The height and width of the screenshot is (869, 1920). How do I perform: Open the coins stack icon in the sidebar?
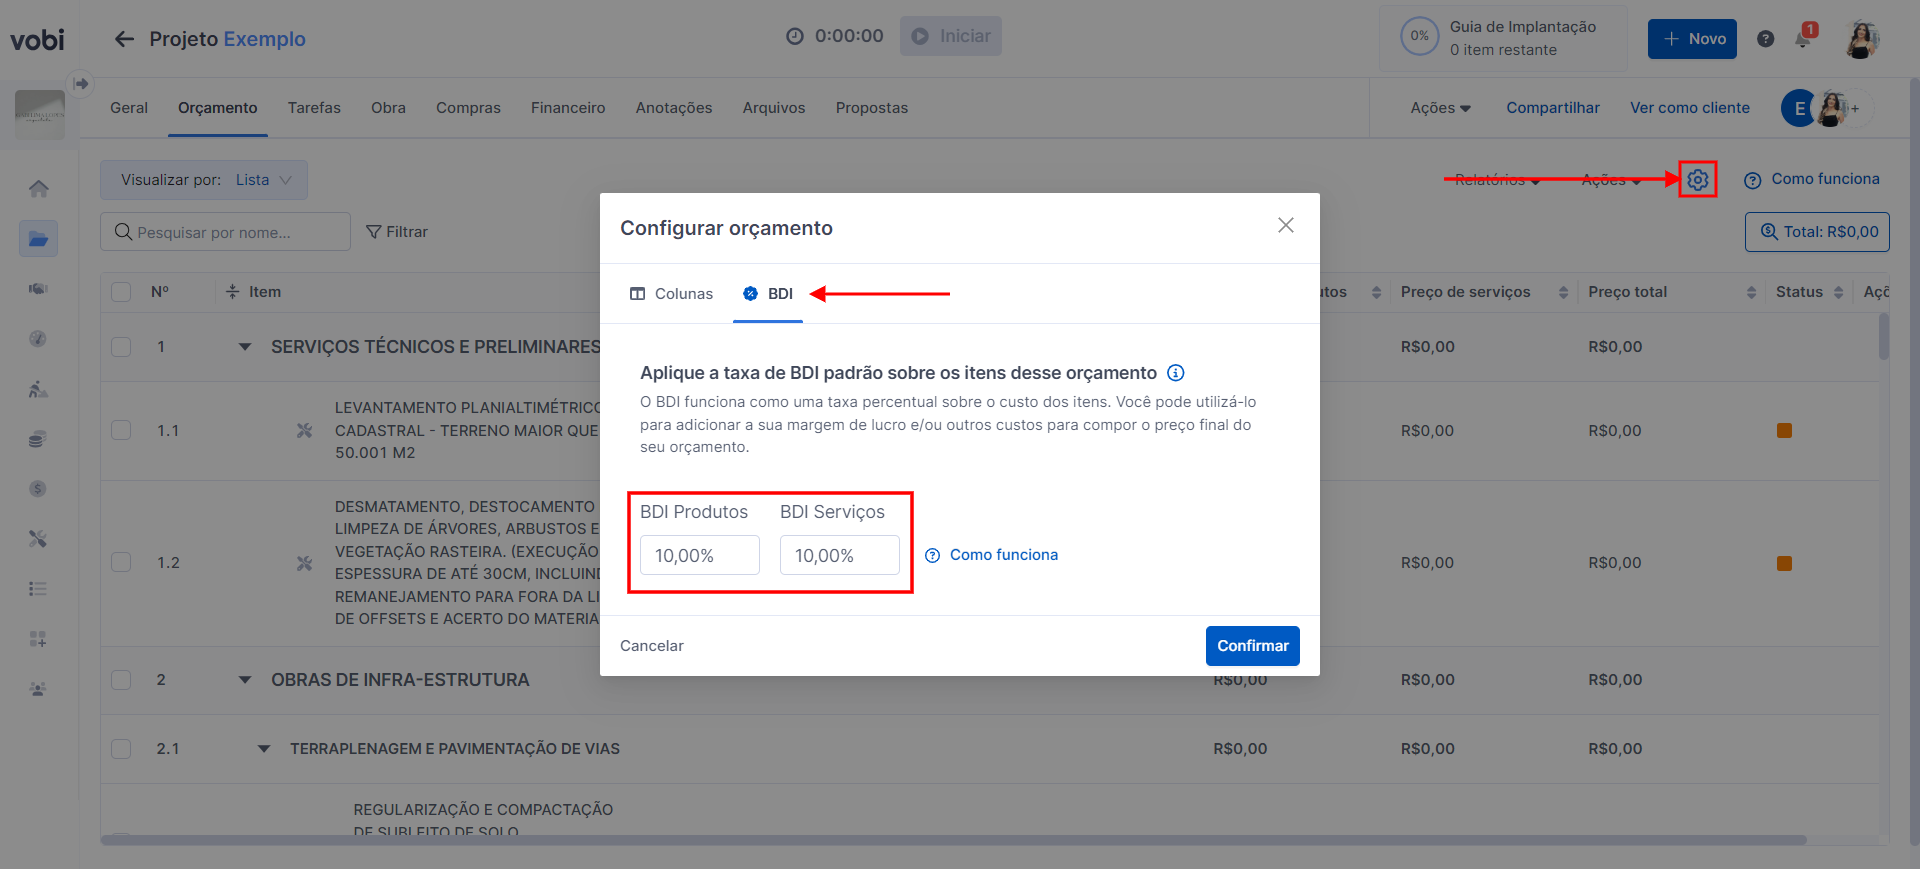click(x=38, y=439)
